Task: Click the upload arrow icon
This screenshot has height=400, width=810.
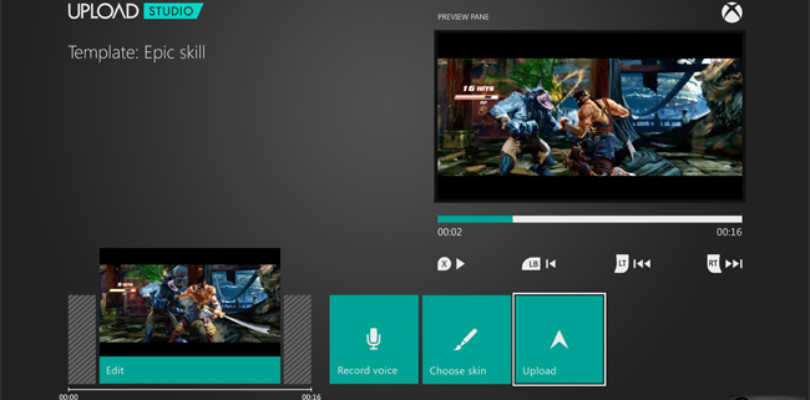Action: tap(559, 340)
